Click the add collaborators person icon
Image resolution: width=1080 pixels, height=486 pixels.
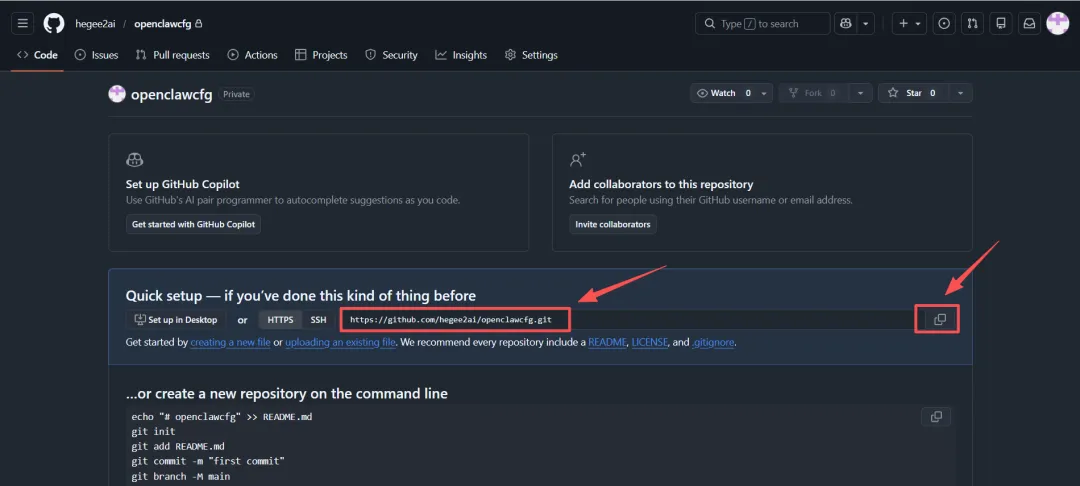(578, 160)
